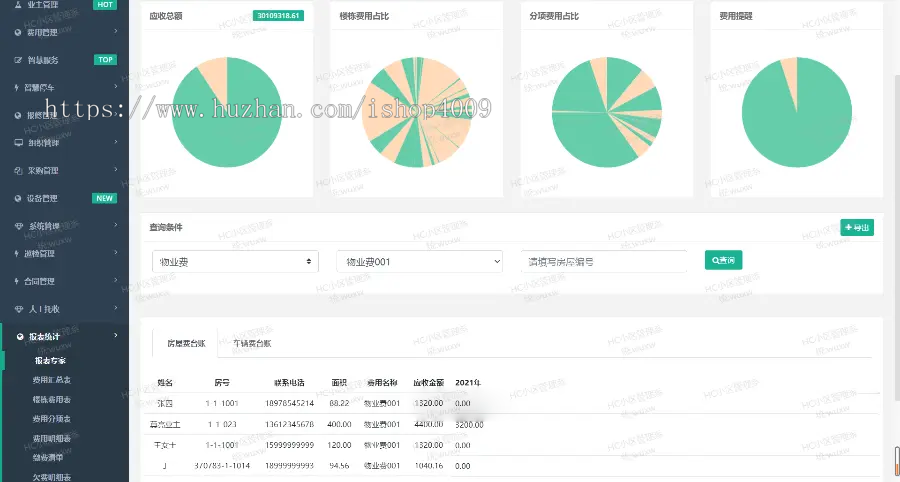This screenshot has height=482, width=900.
Task: Expand the 组织管理 menu chevron
Action: point(115,142)
